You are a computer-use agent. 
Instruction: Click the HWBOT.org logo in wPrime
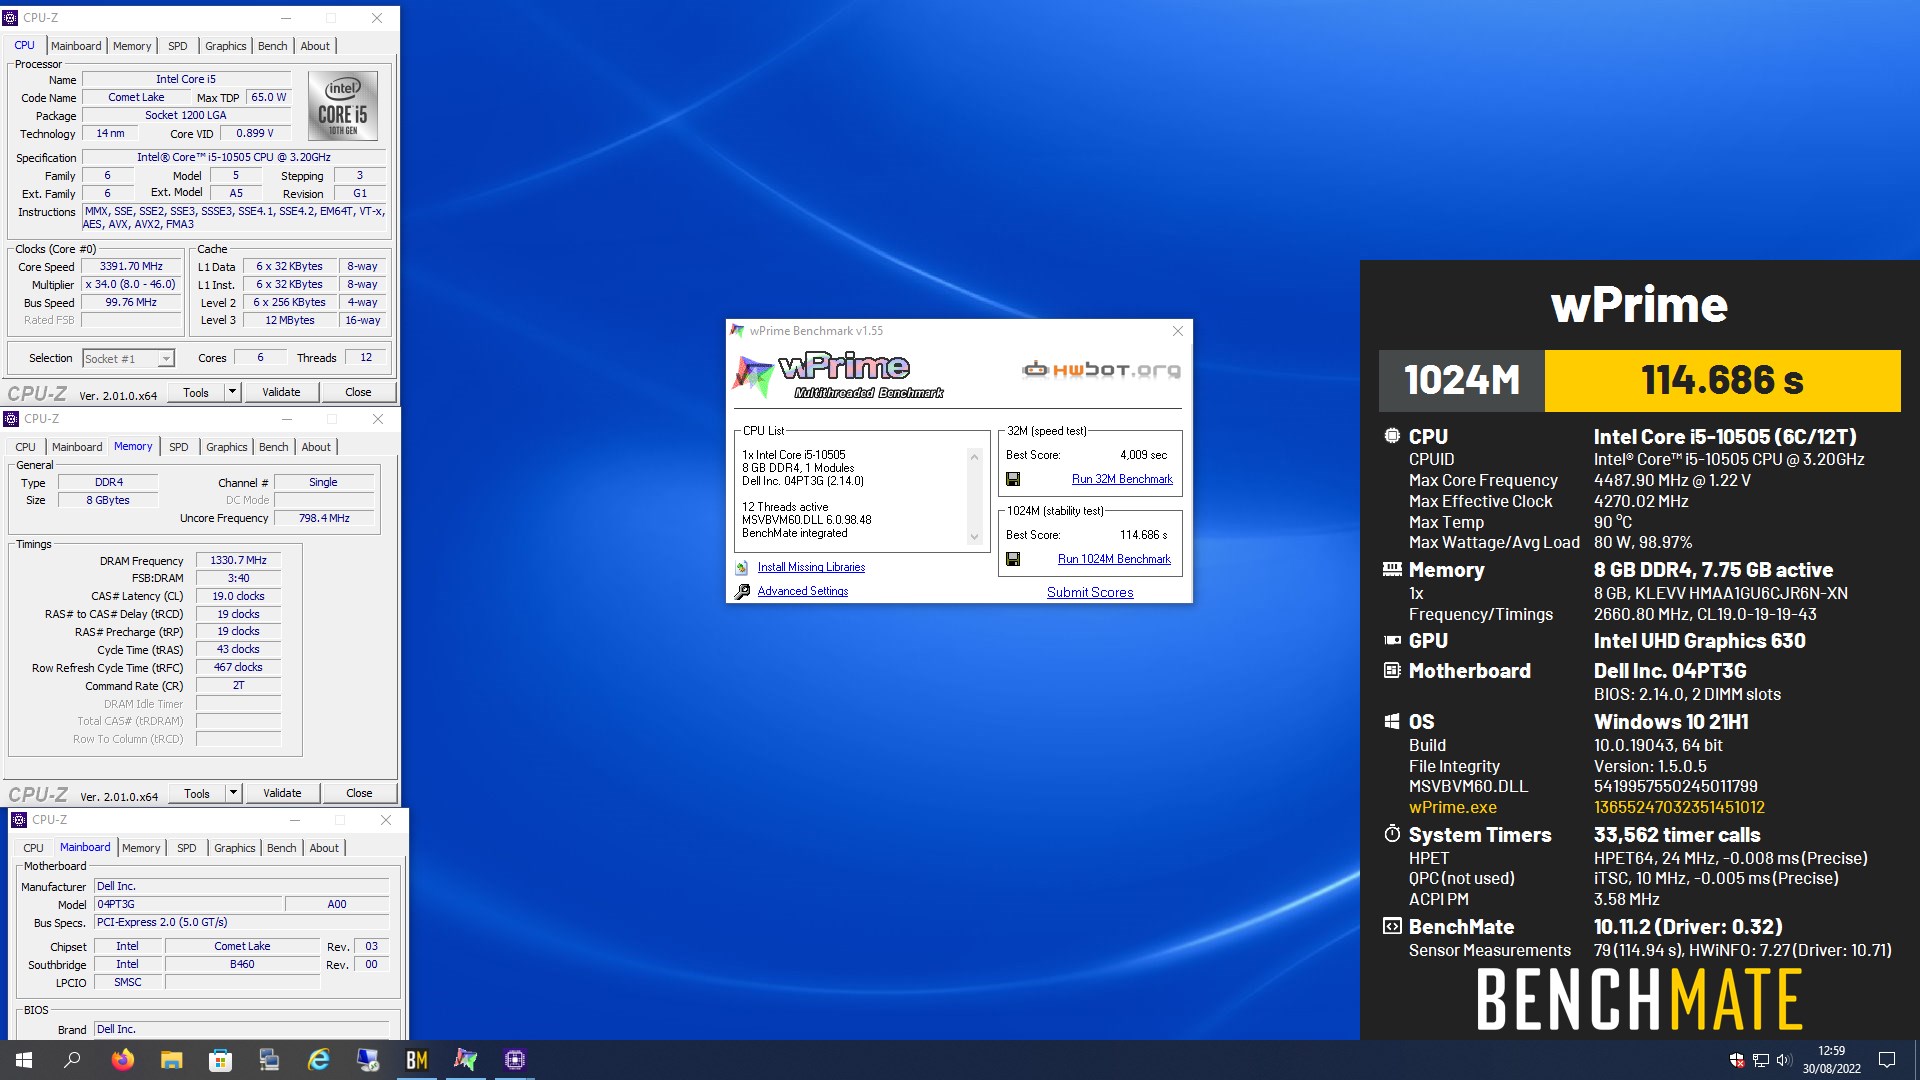click(x=1101, y=370)
